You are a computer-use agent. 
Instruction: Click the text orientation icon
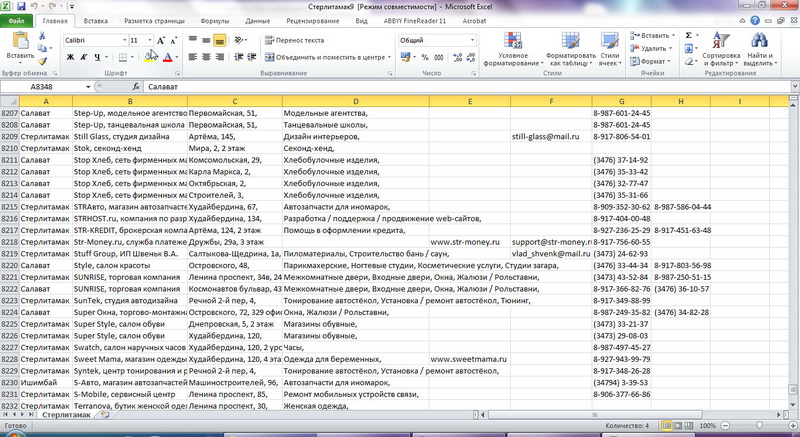tap(238, 40)
